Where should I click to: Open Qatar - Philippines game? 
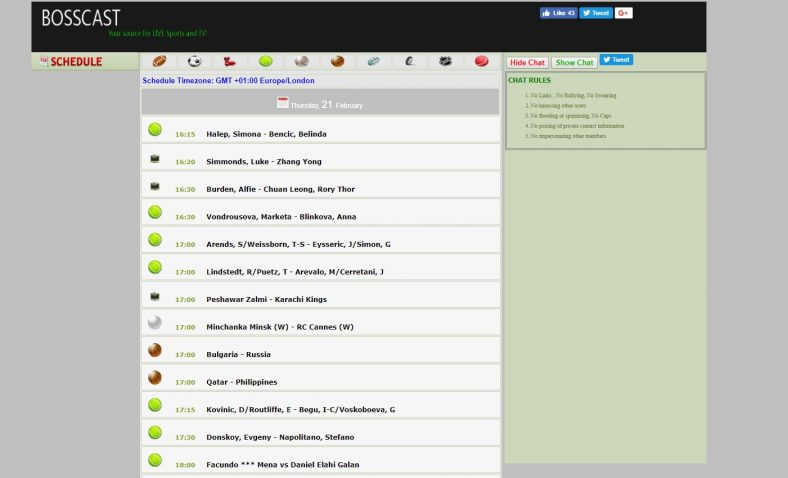[x=242, y=382]
